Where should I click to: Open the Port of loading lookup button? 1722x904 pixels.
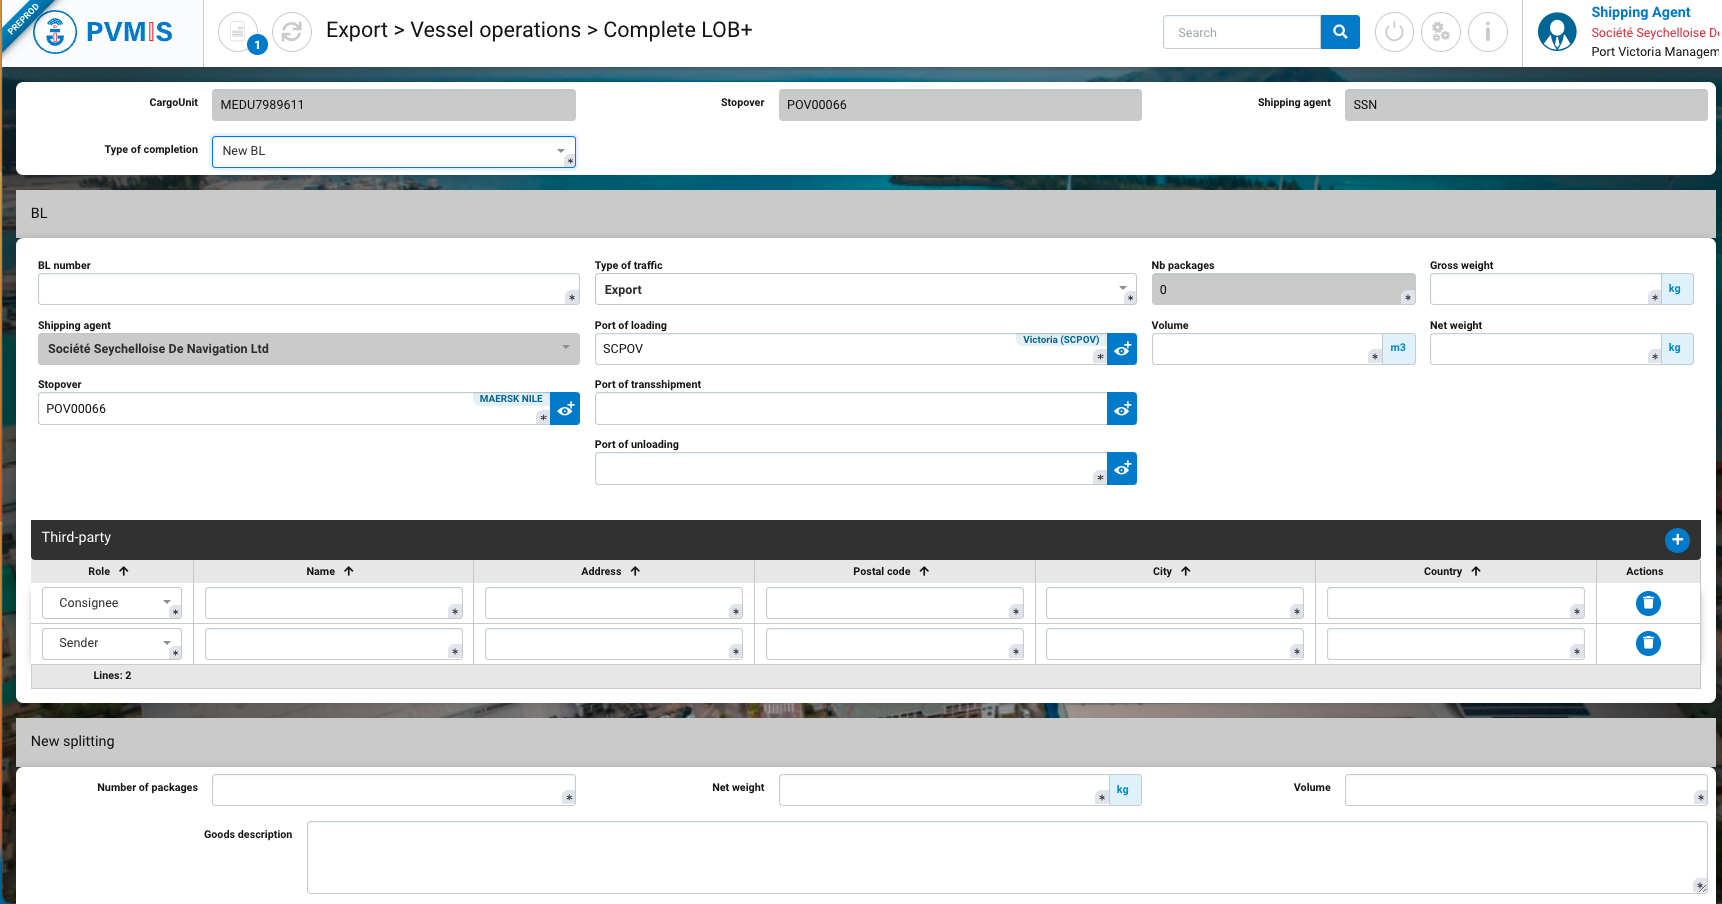pos(1122,349)
